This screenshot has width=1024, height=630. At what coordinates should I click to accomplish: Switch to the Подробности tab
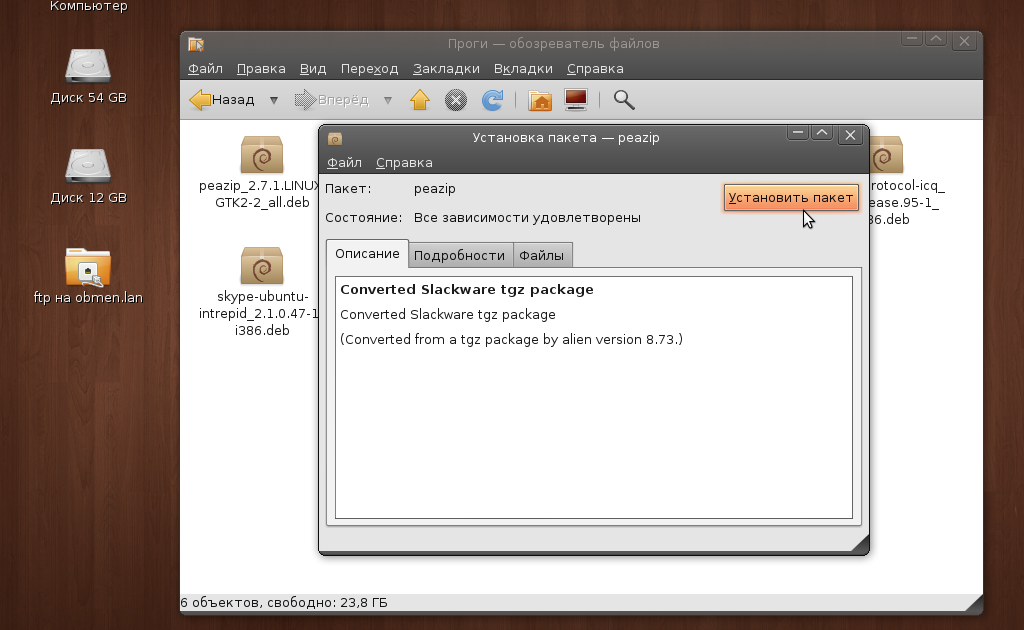(x=460, y=254)
